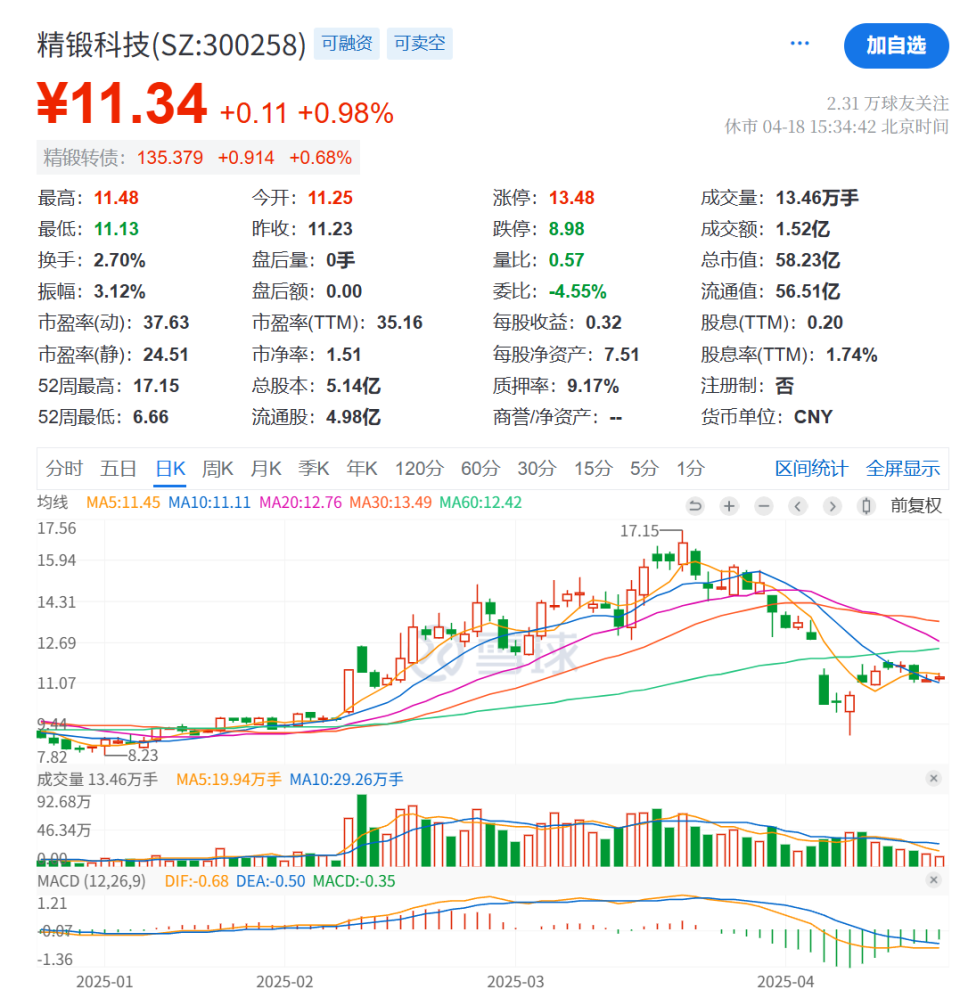960x1006 pixels.
Task: Zoom out the K-line chart with minus icon
Action: pyautogui.click(x=764, y=506)
